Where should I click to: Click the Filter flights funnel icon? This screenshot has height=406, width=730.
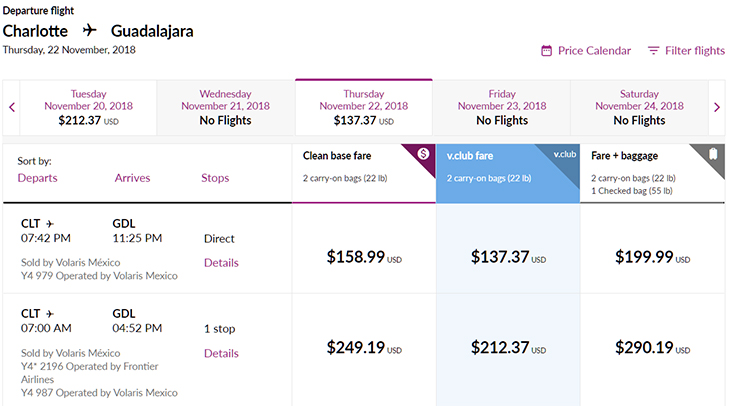click(x=654, y=50)
